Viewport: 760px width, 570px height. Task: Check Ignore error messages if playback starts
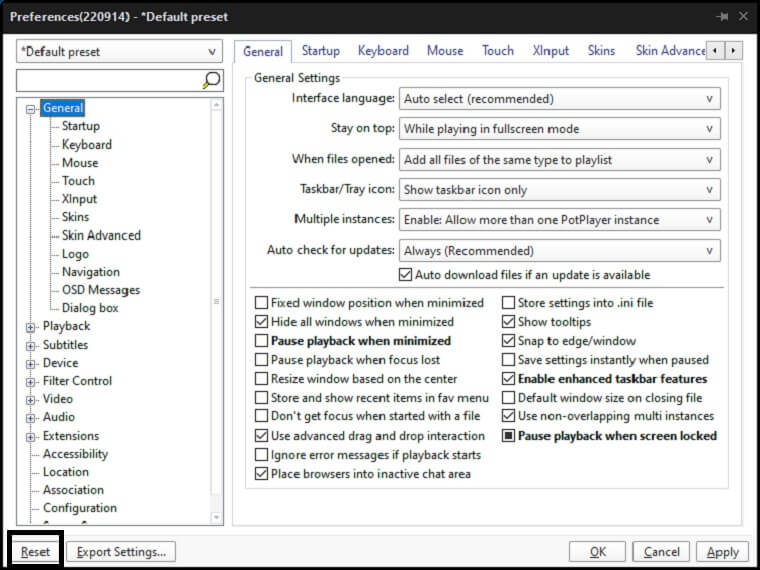click(261, 455)
